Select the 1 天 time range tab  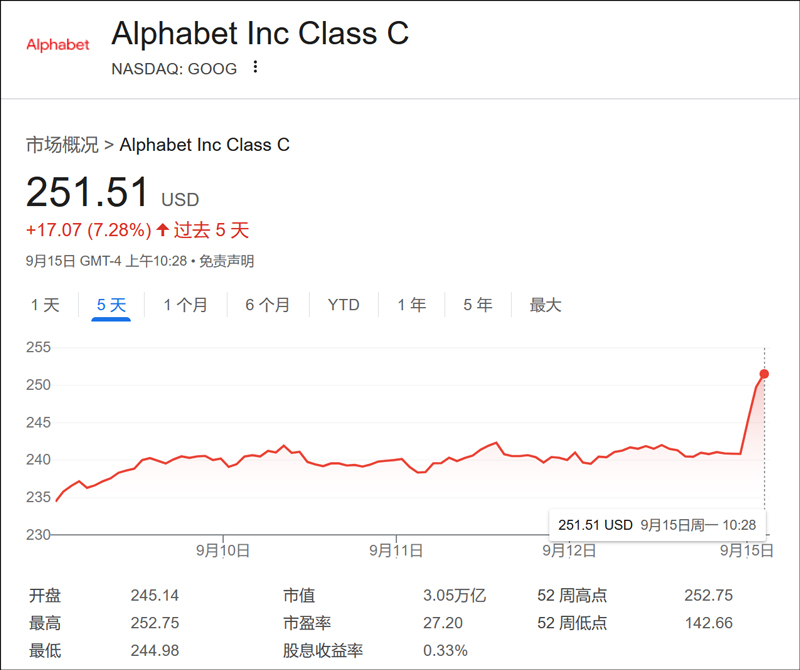[45, 305]
